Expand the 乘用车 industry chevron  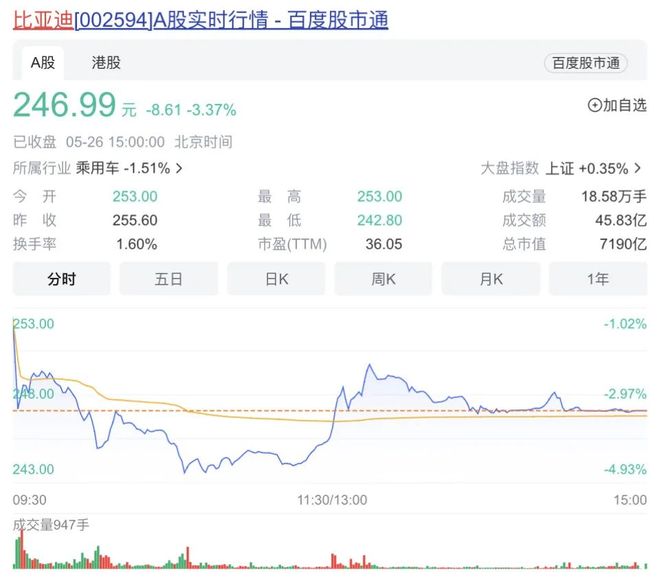(x=178, y=168)
